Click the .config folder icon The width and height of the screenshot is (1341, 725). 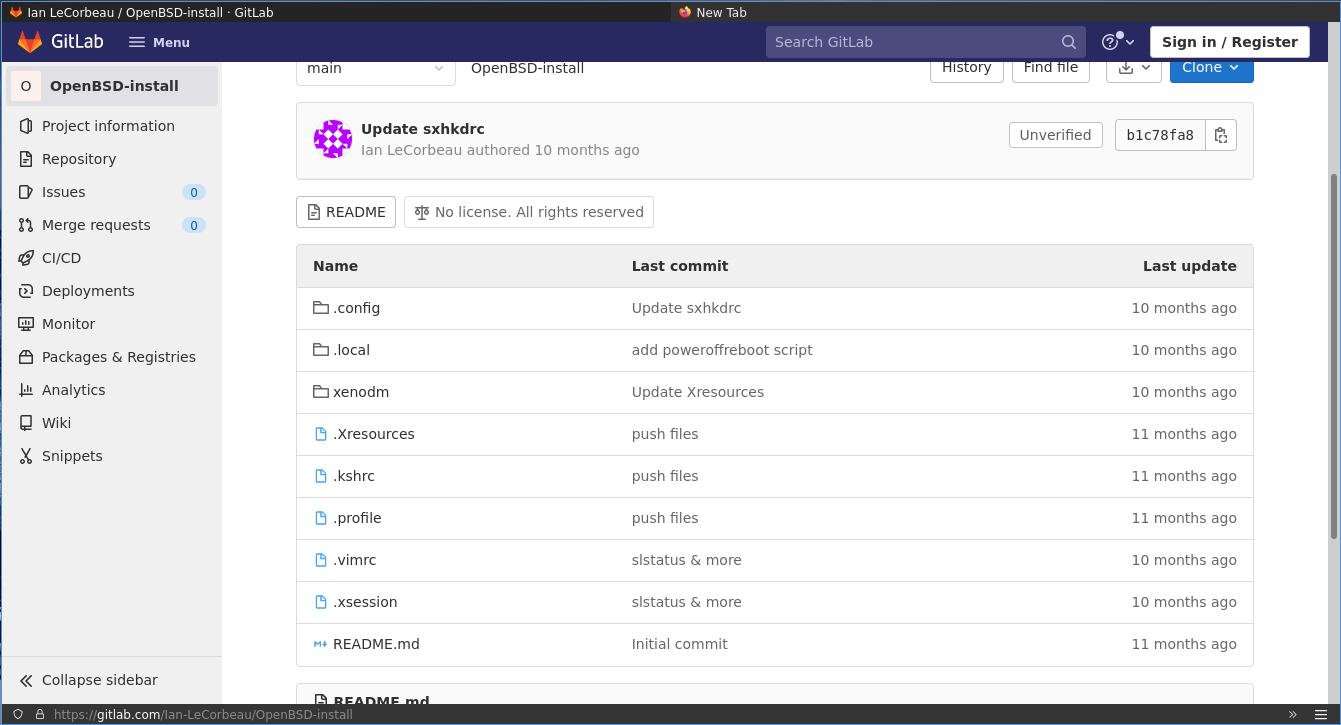coord(321,308)
